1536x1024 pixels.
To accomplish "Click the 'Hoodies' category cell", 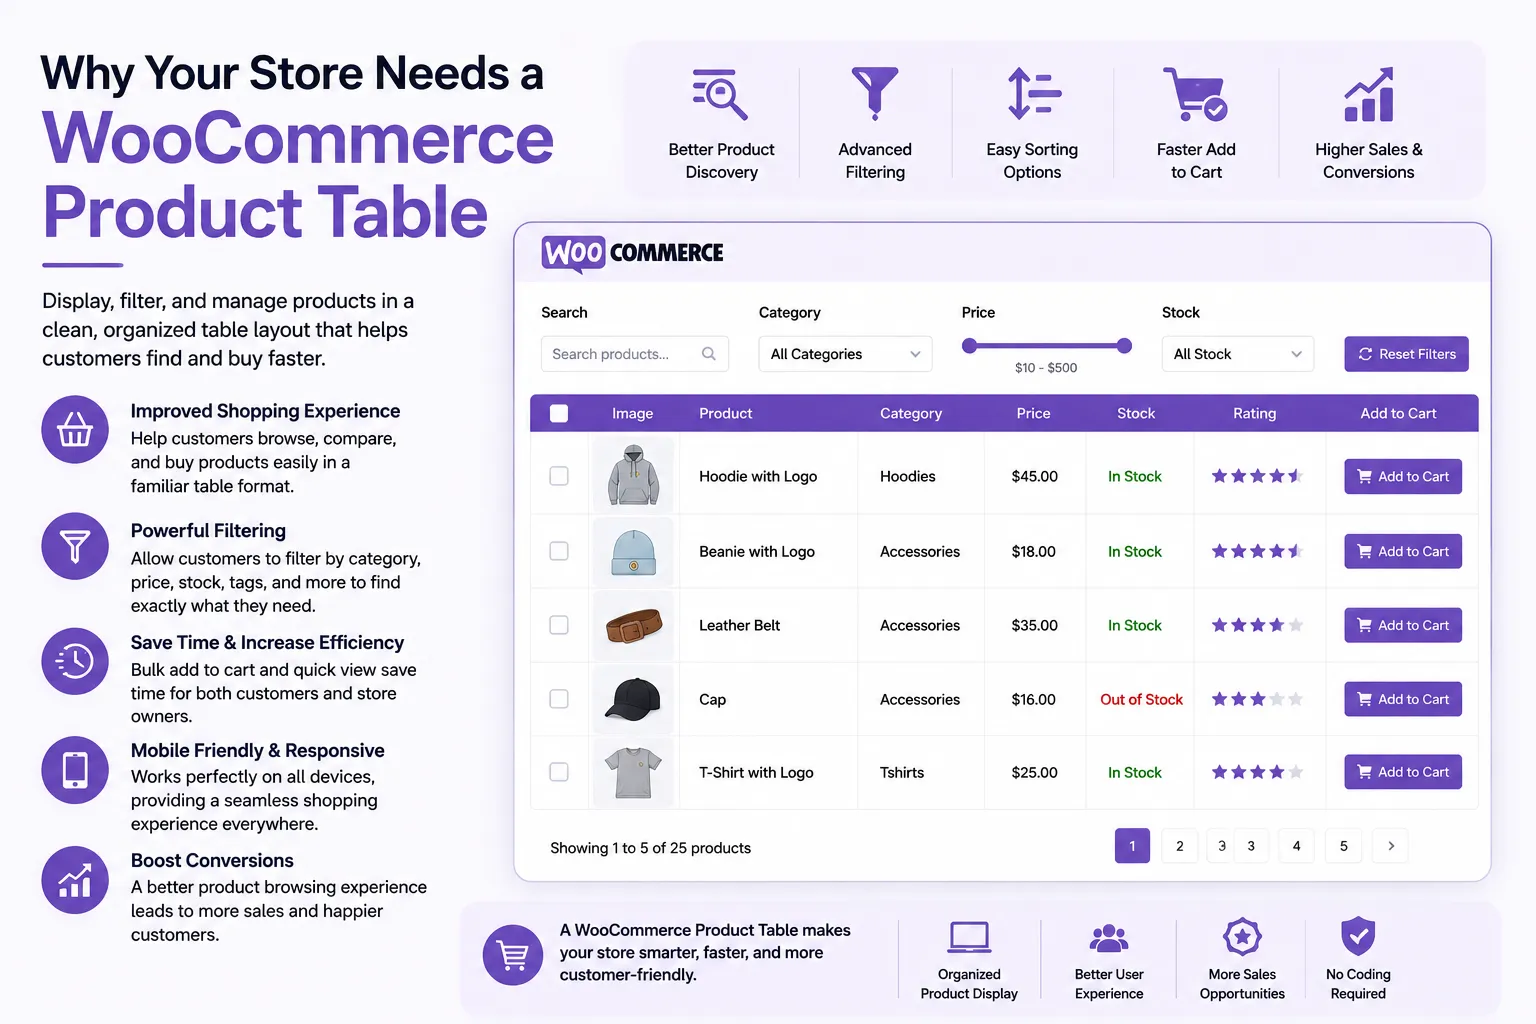I will (908, 476).
